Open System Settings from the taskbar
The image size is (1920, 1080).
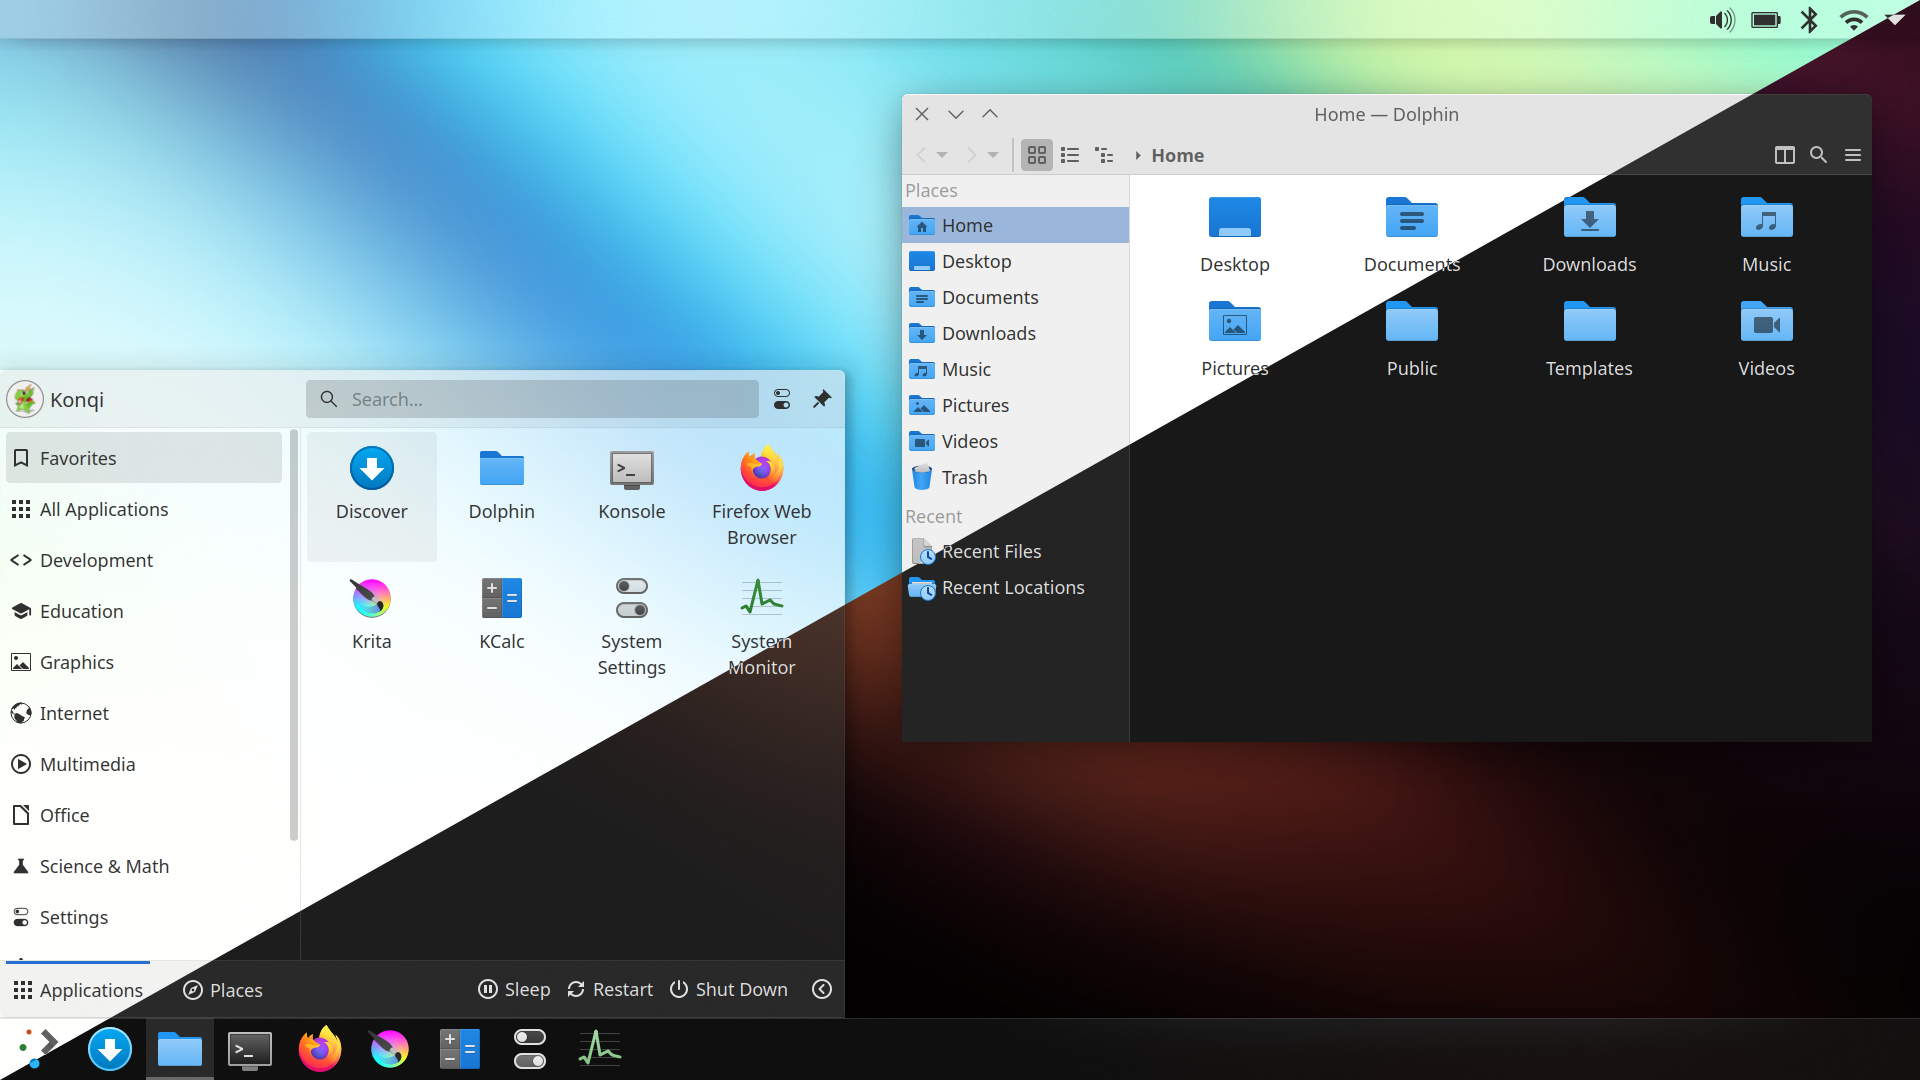click(x=530, y=1049)
